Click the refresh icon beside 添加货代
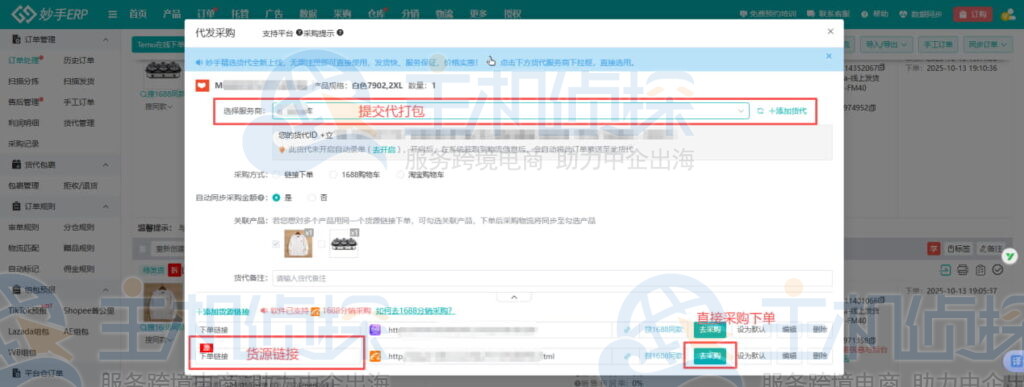The width and height of the screenshot is (1024, 387). tap(760, 111)
